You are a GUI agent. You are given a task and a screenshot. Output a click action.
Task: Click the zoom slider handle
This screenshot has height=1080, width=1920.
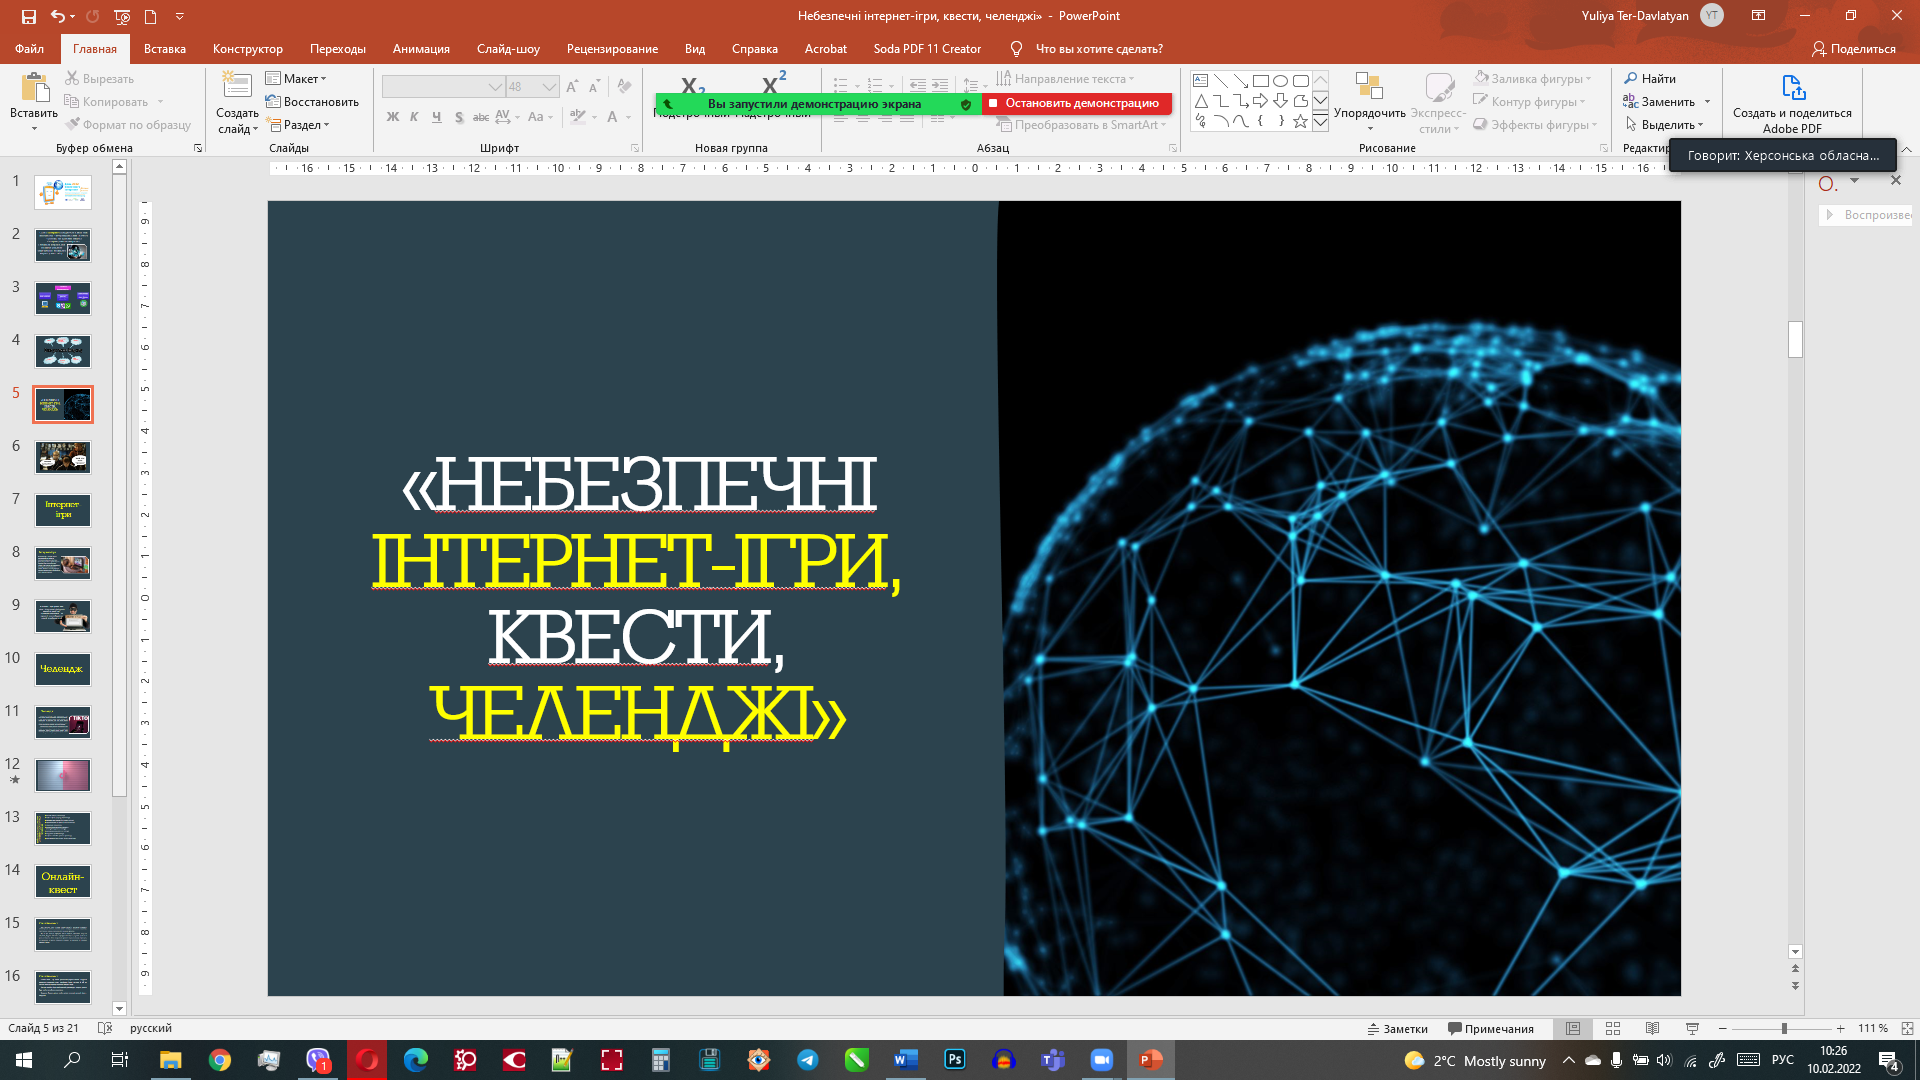coord(1784,1028)
